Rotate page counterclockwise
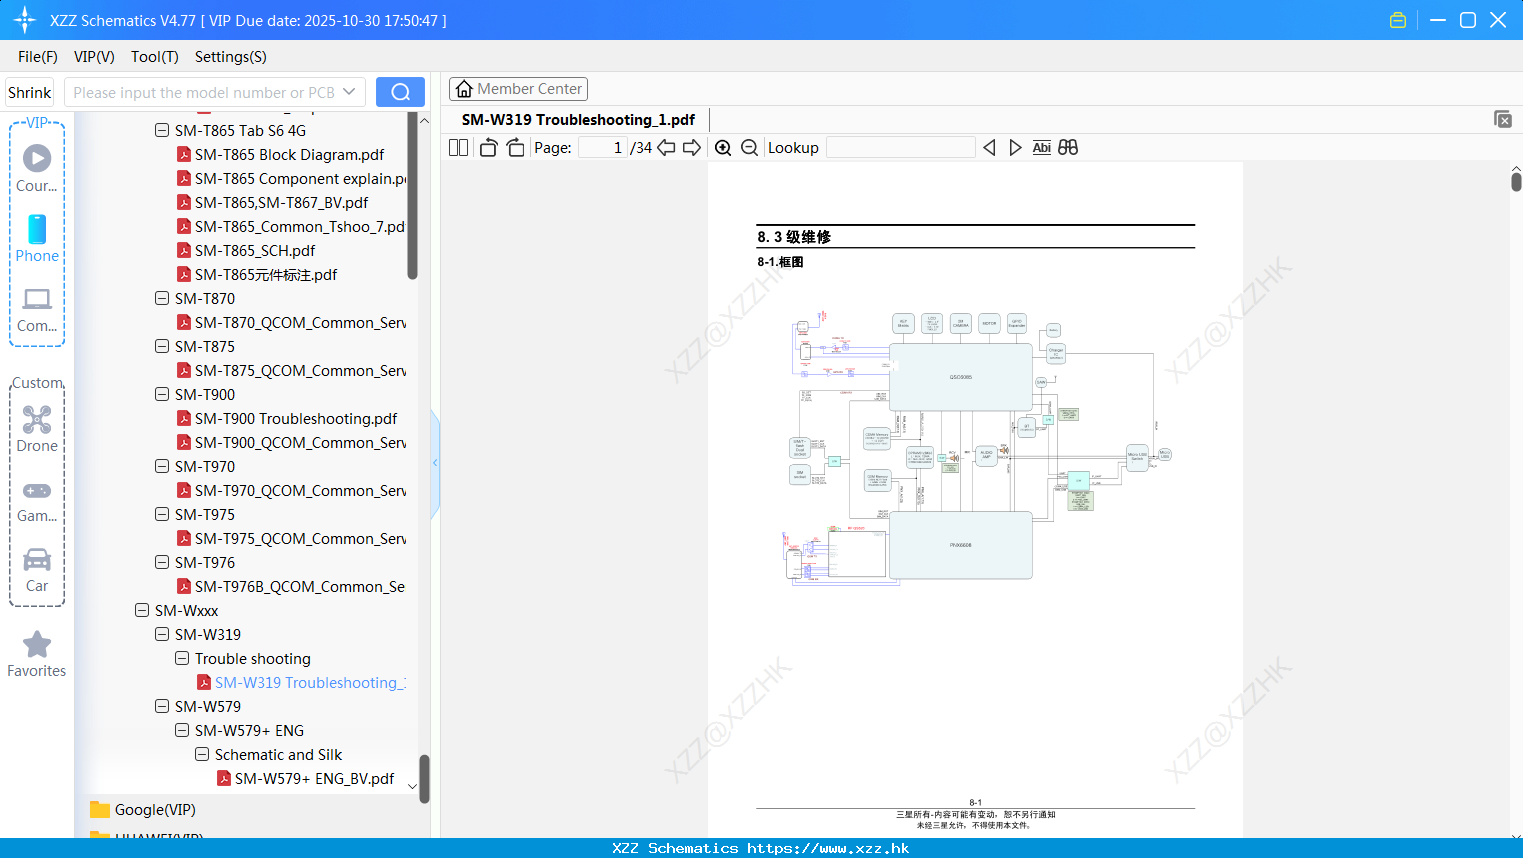The height and width of the screenshot is (858, 1523). (x=488, y=148)
